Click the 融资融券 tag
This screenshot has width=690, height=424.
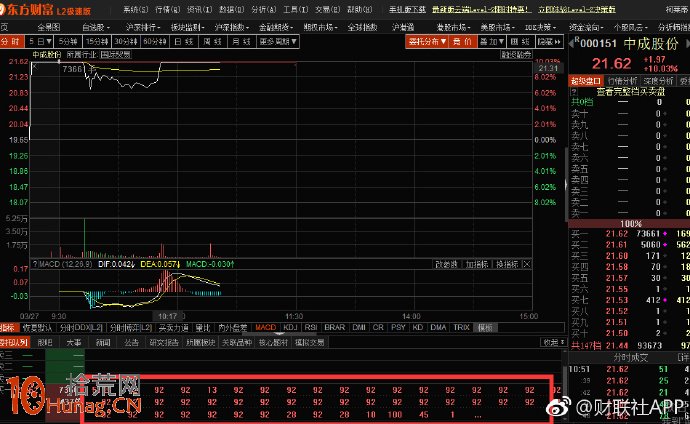click(x=516, y=55)
